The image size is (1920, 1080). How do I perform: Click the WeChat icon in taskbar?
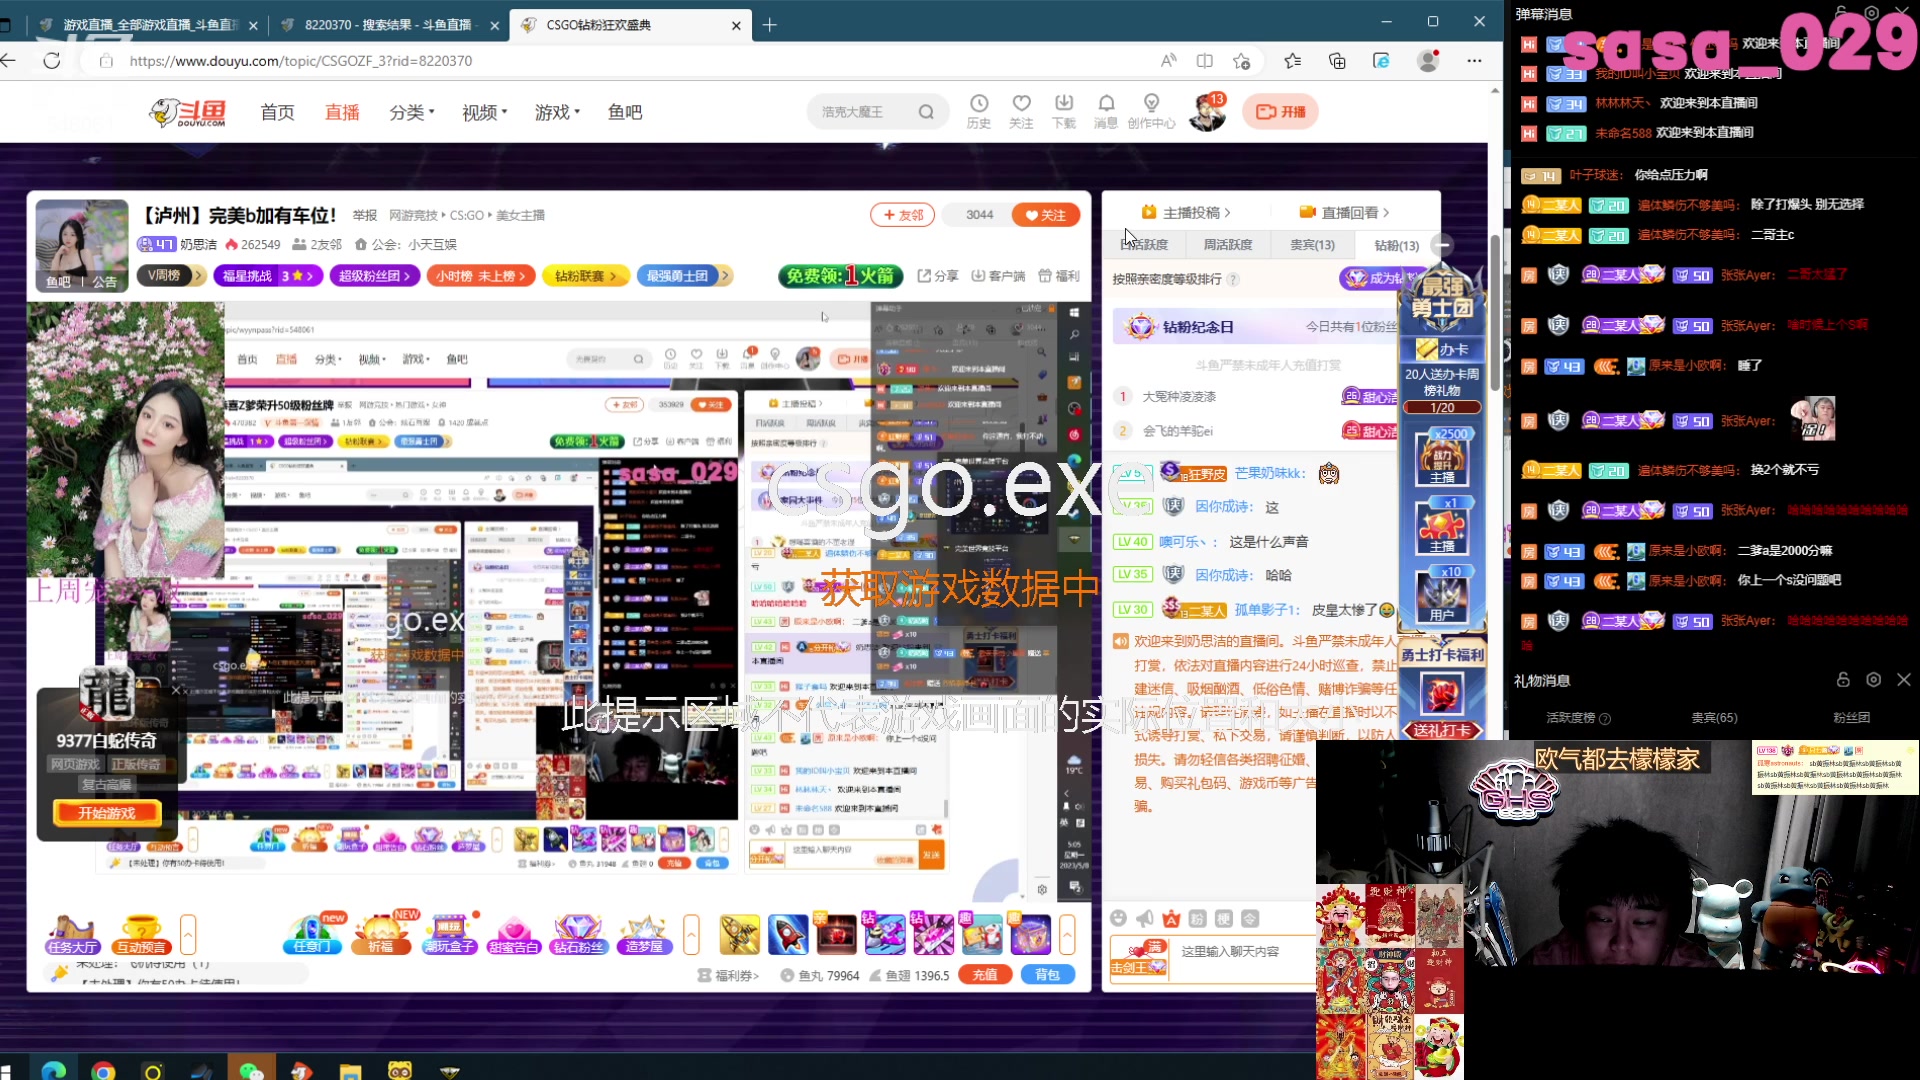(x=251, y=1071)
